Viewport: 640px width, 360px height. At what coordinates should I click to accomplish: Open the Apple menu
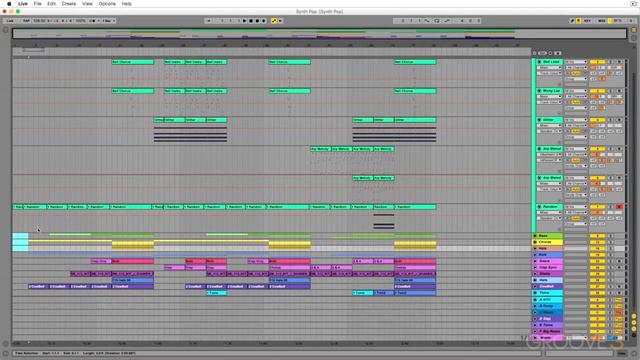[x=9, y=4]
